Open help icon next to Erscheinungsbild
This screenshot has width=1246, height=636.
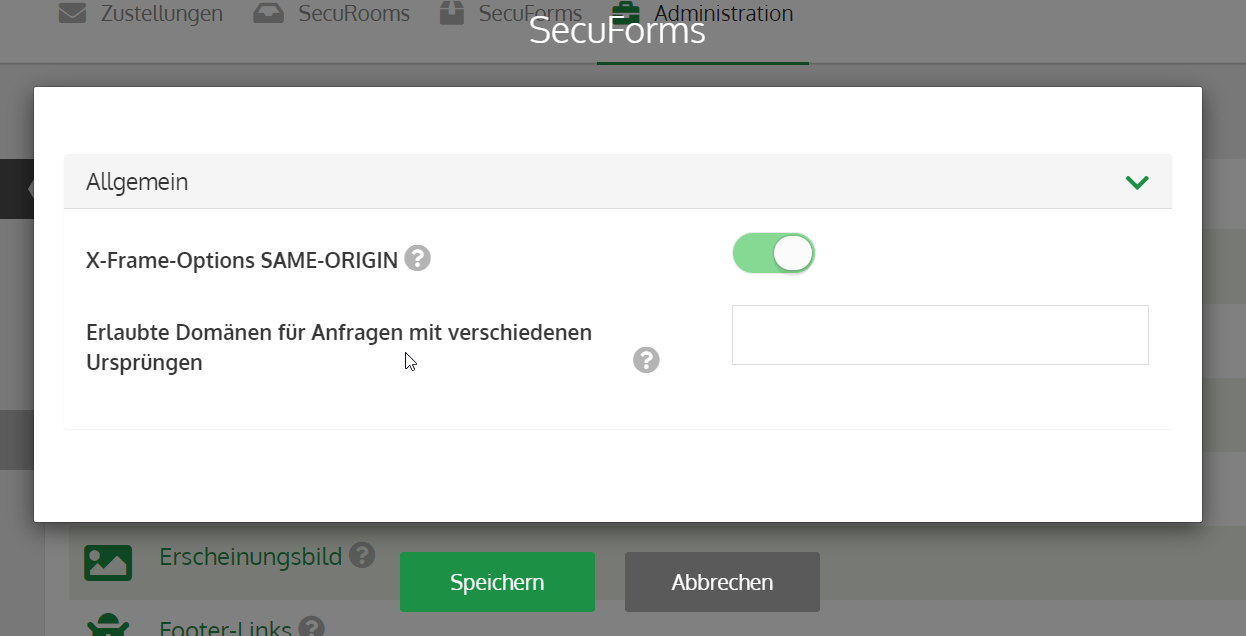tap(362, 555)
